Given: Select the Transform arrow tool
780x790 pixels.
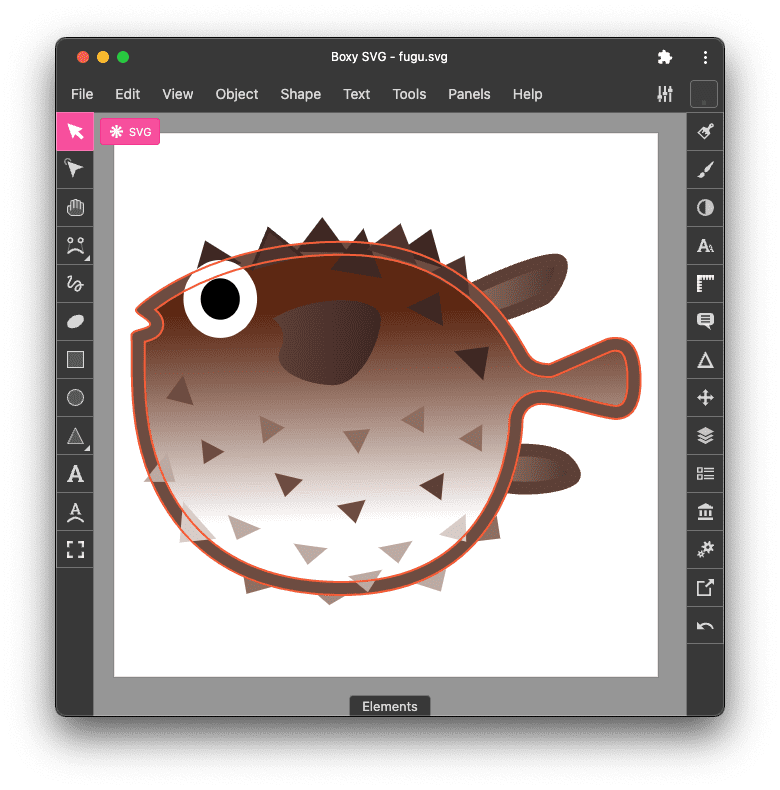Looking at the screenshot, I should tap(75, 132).
